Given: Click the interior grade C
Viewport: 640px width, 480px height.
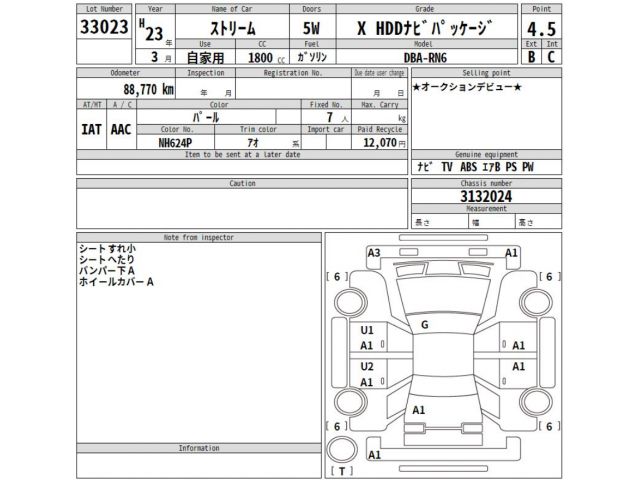Looking at the screenshot, I should click(x=551, y=57).
